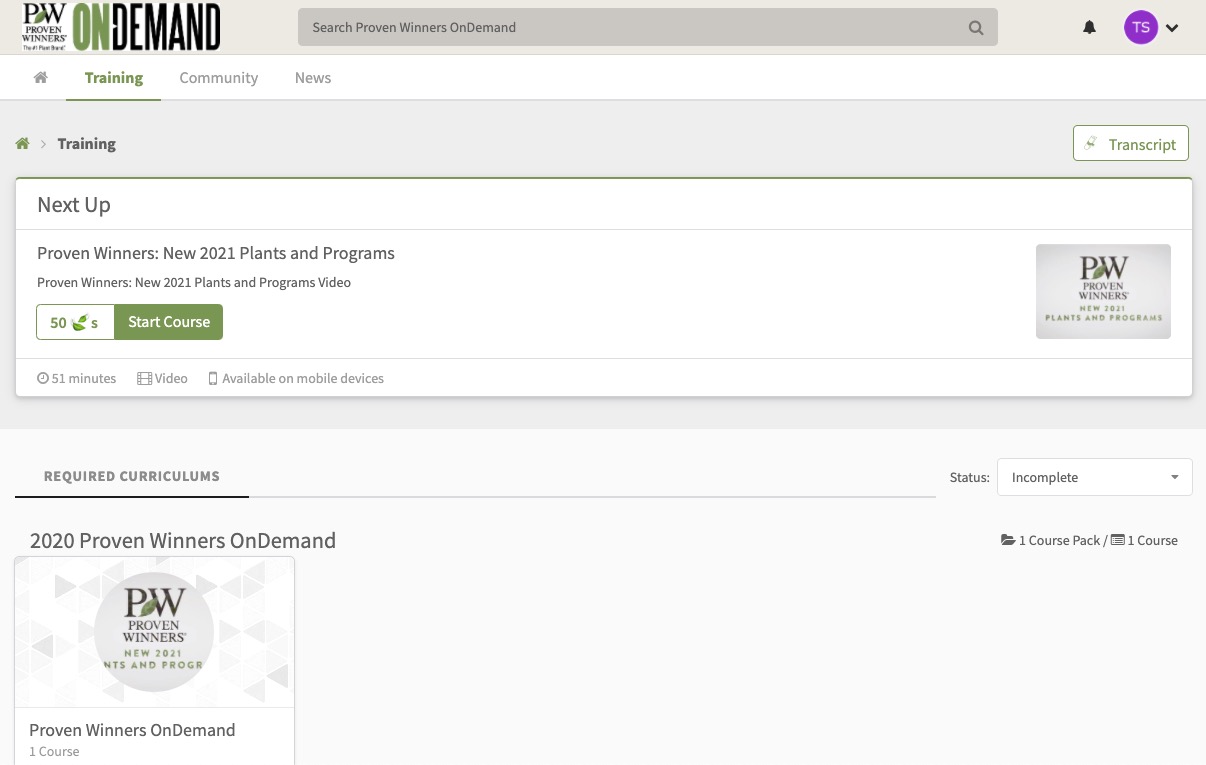Open the Community tab
The height and width of the screenshot is (765, 1206).
[x=218, y=78]
